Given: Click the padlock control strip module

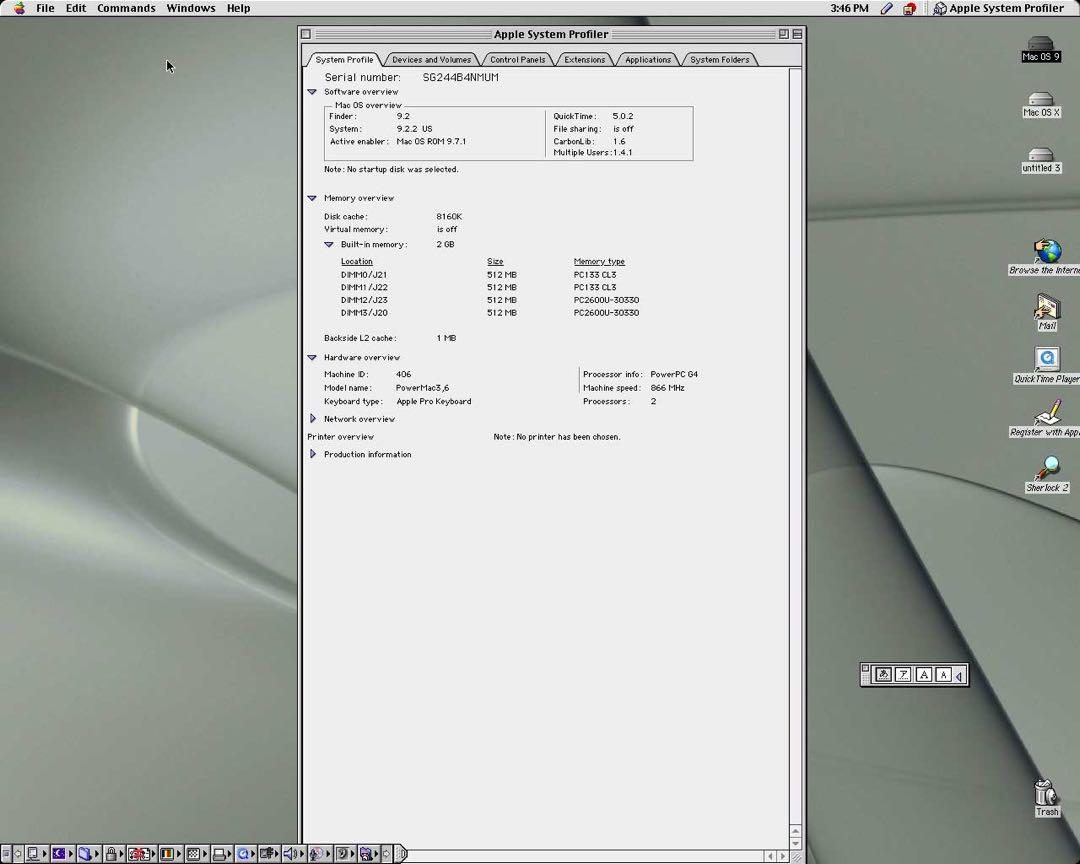Looking at the screenshot, I should [x=112, y=854].
